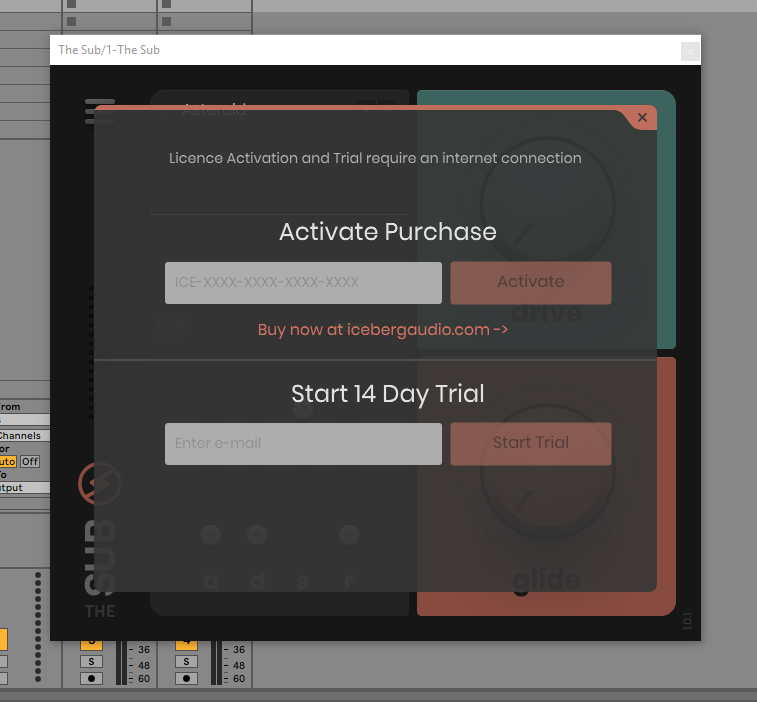Close The Sub plugin window

tap(690, 51)
